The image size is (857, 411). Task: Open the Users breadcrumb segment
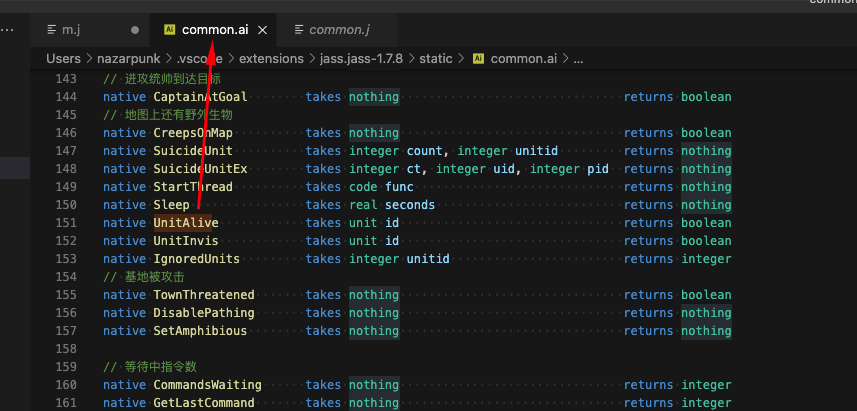pos(63,59)
